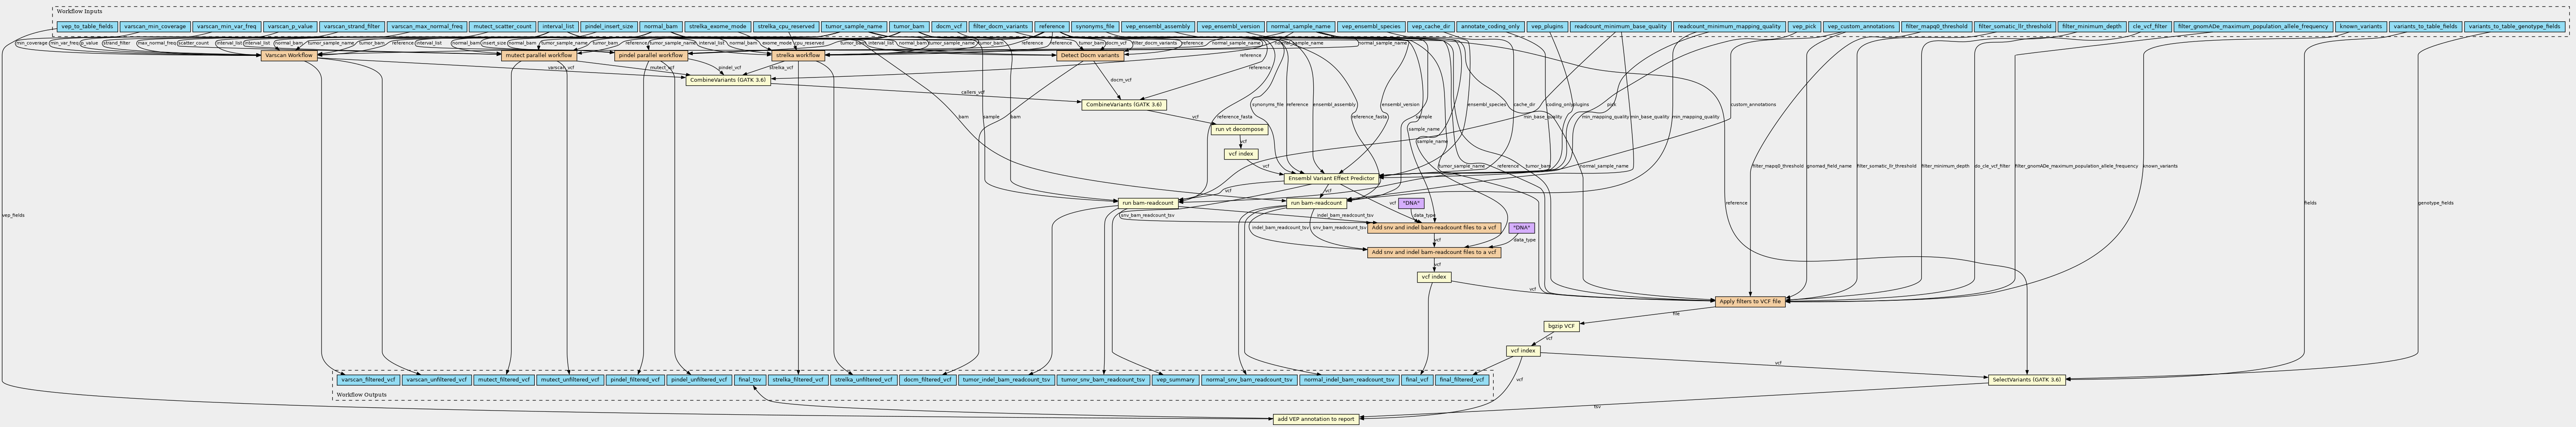Click the final_vcf output node
The width and height of the screenshot is (2576, 427).
1417,379
